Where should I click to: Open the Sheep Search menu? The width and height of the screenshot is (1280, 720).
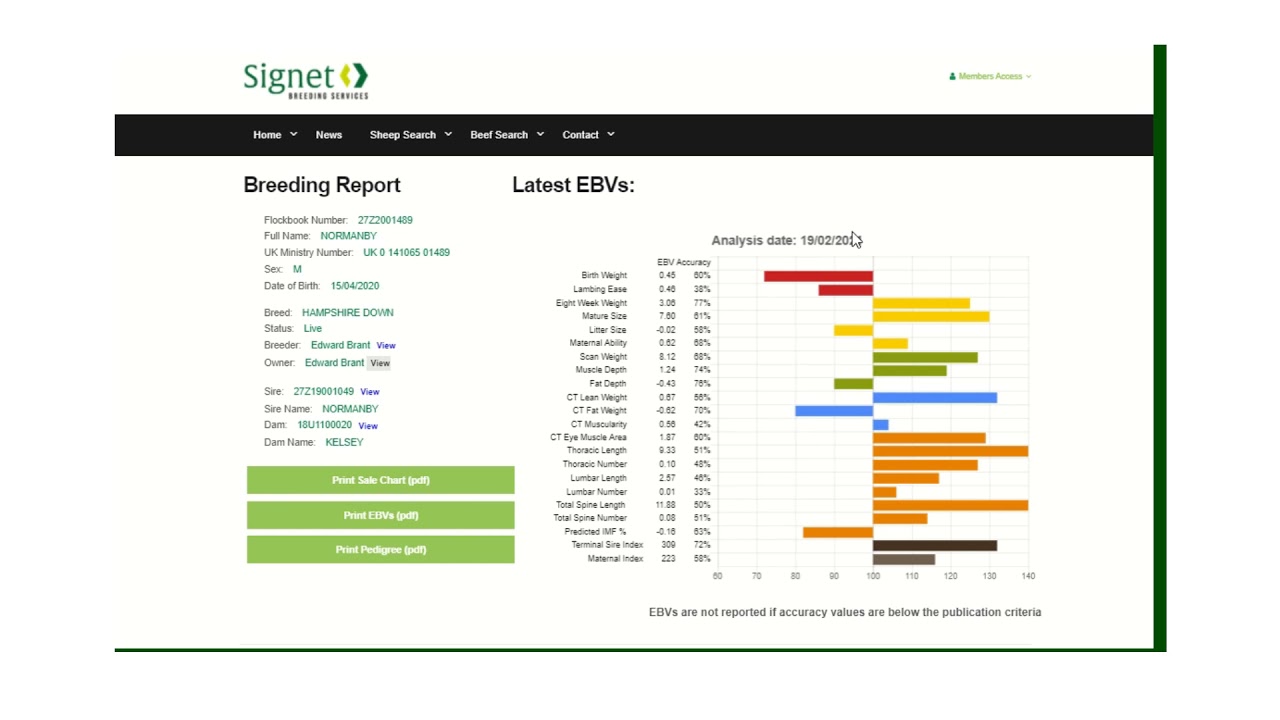tap(403, 135)
